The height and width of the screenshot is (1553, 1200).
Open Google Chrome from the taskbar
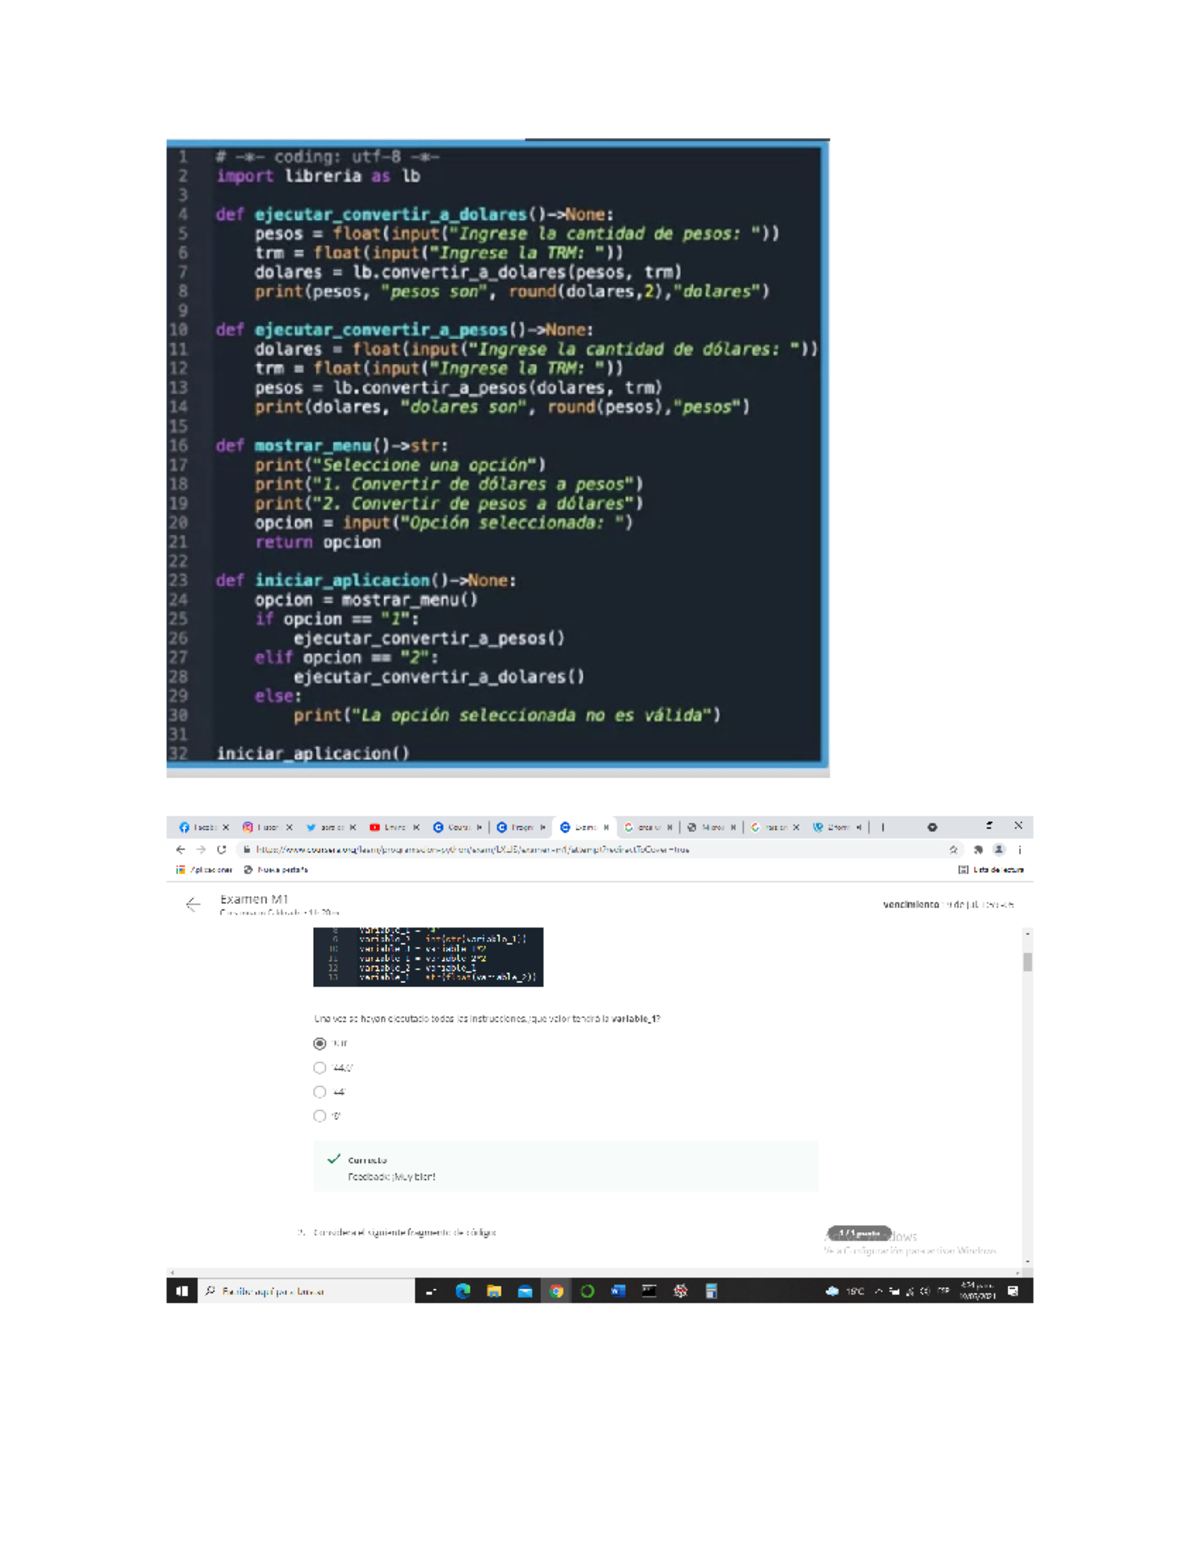click(x=557, y=1290)
